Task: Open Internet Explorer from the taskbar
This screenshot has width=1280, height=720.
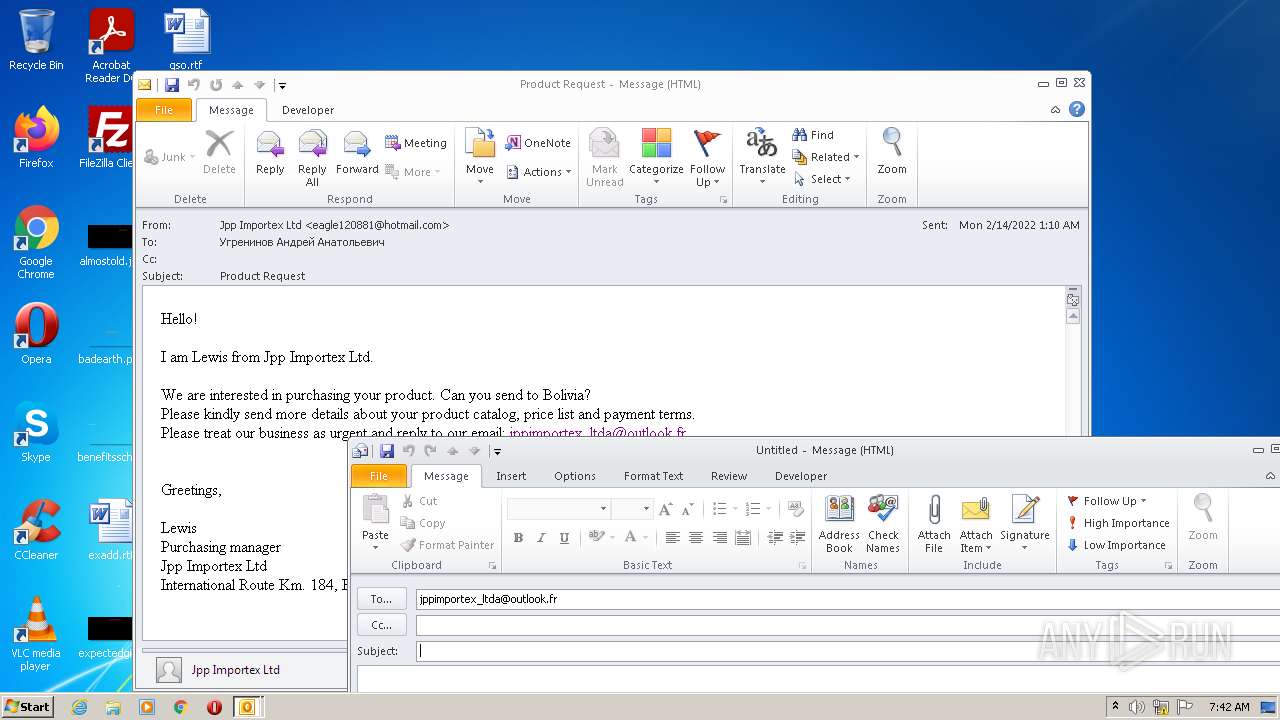Action: pos(79,707)
